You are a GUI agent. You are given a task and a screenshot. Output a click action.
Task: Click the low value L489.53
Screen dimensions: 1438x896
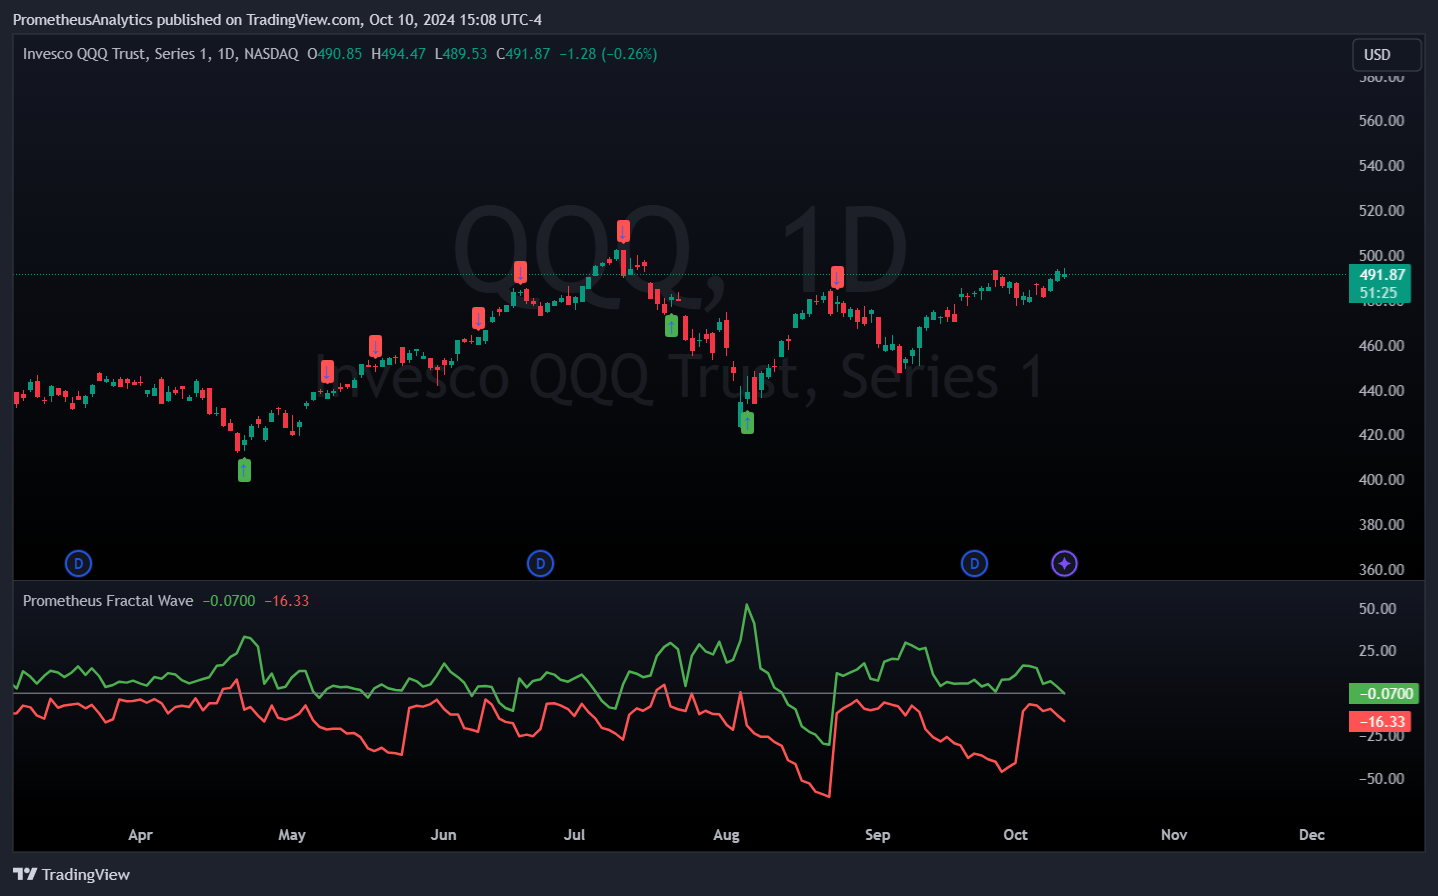tap(461, 54)
